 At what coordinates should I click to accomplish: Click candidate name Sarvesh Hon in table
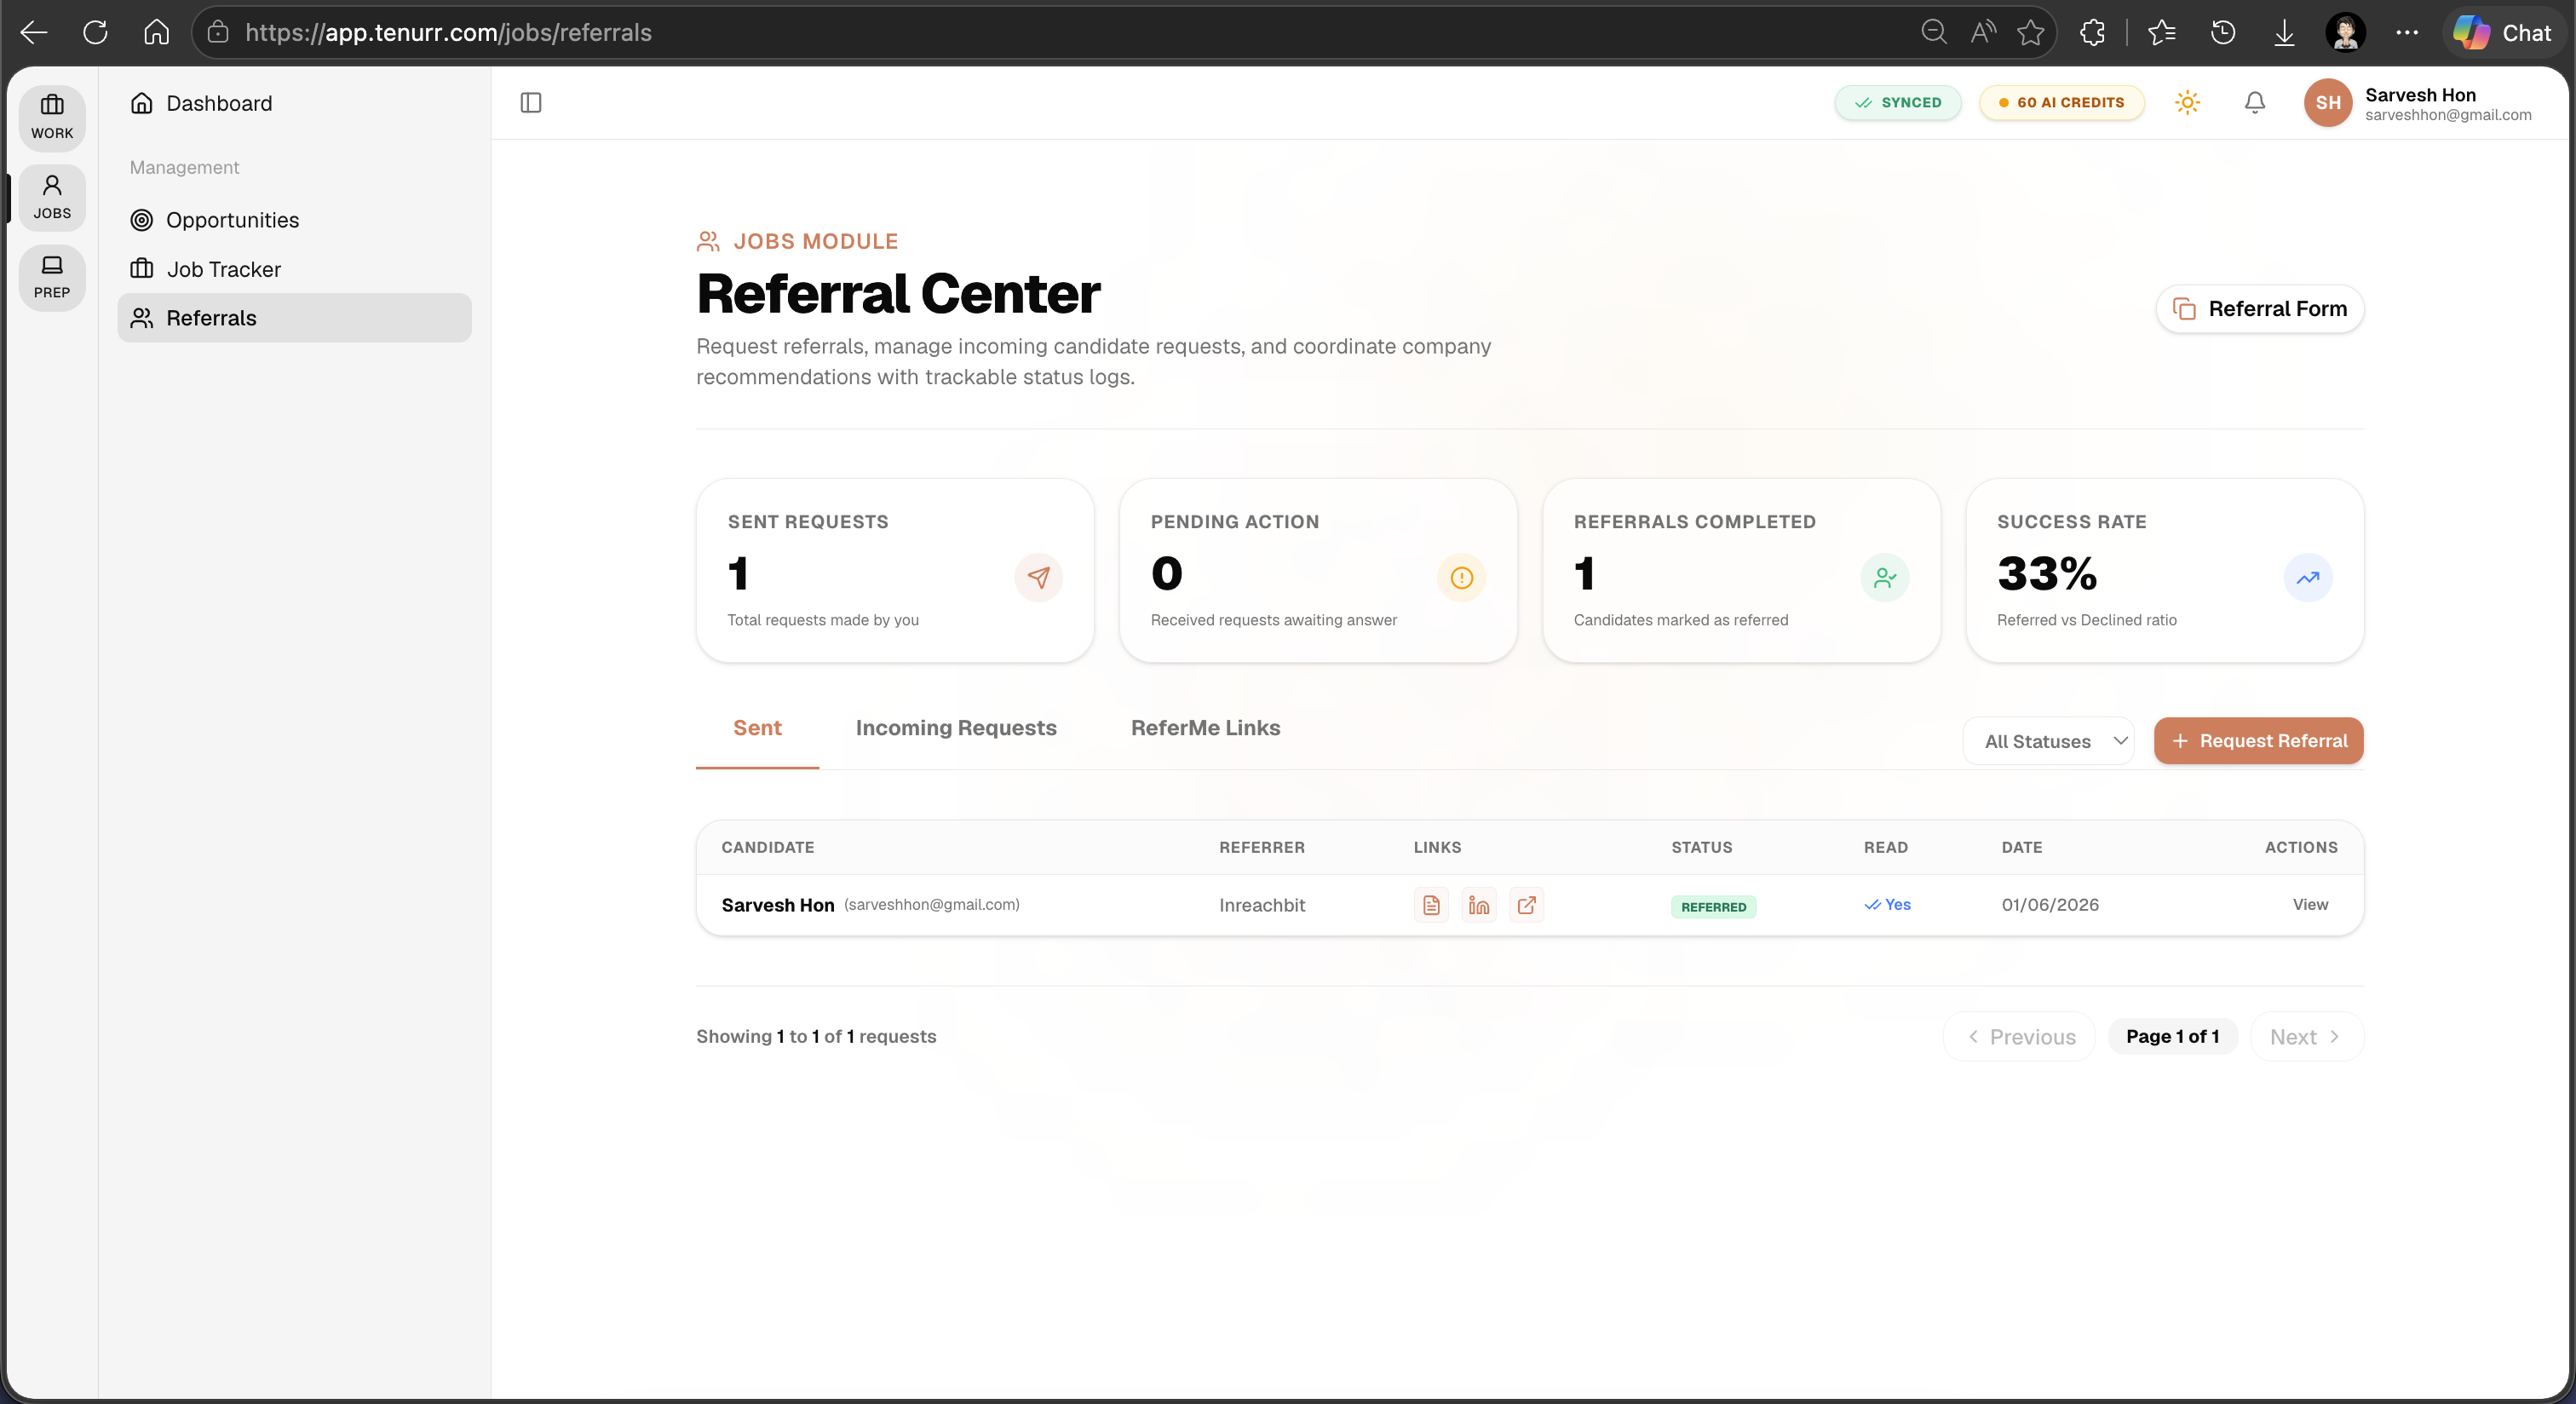(778, 905)
